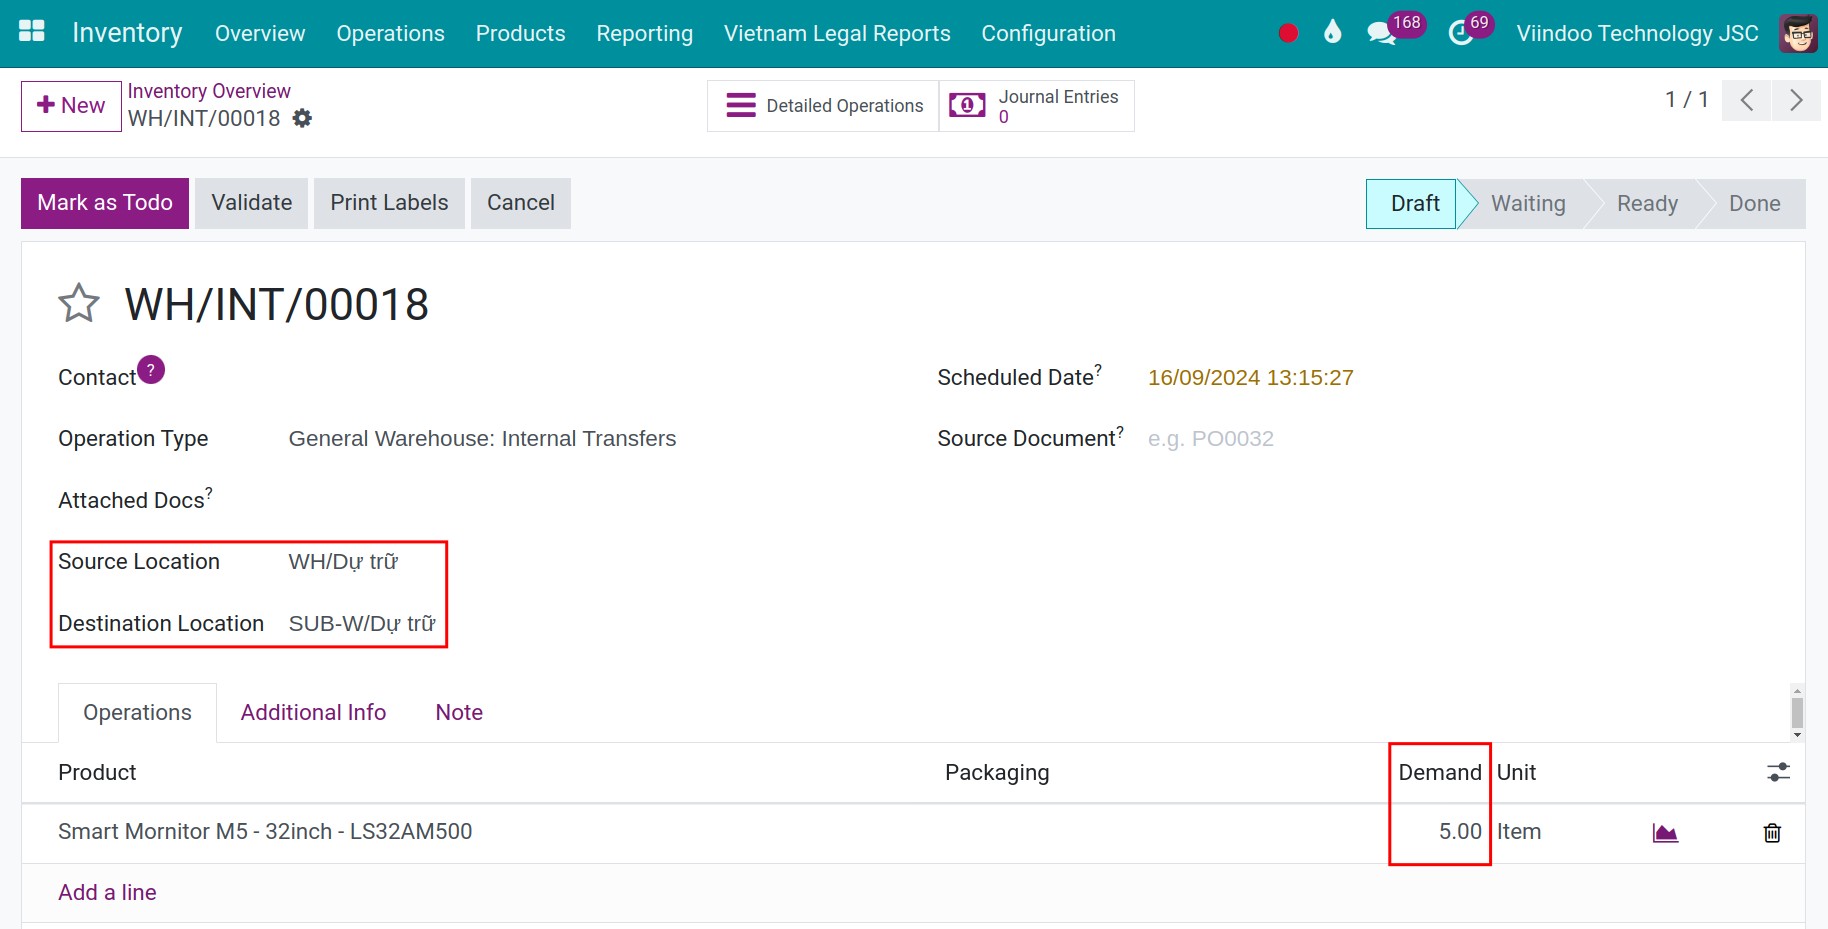This screenshot has height=929, width=1828.
Task: Create a New transfer record
Action: (71, 106)
